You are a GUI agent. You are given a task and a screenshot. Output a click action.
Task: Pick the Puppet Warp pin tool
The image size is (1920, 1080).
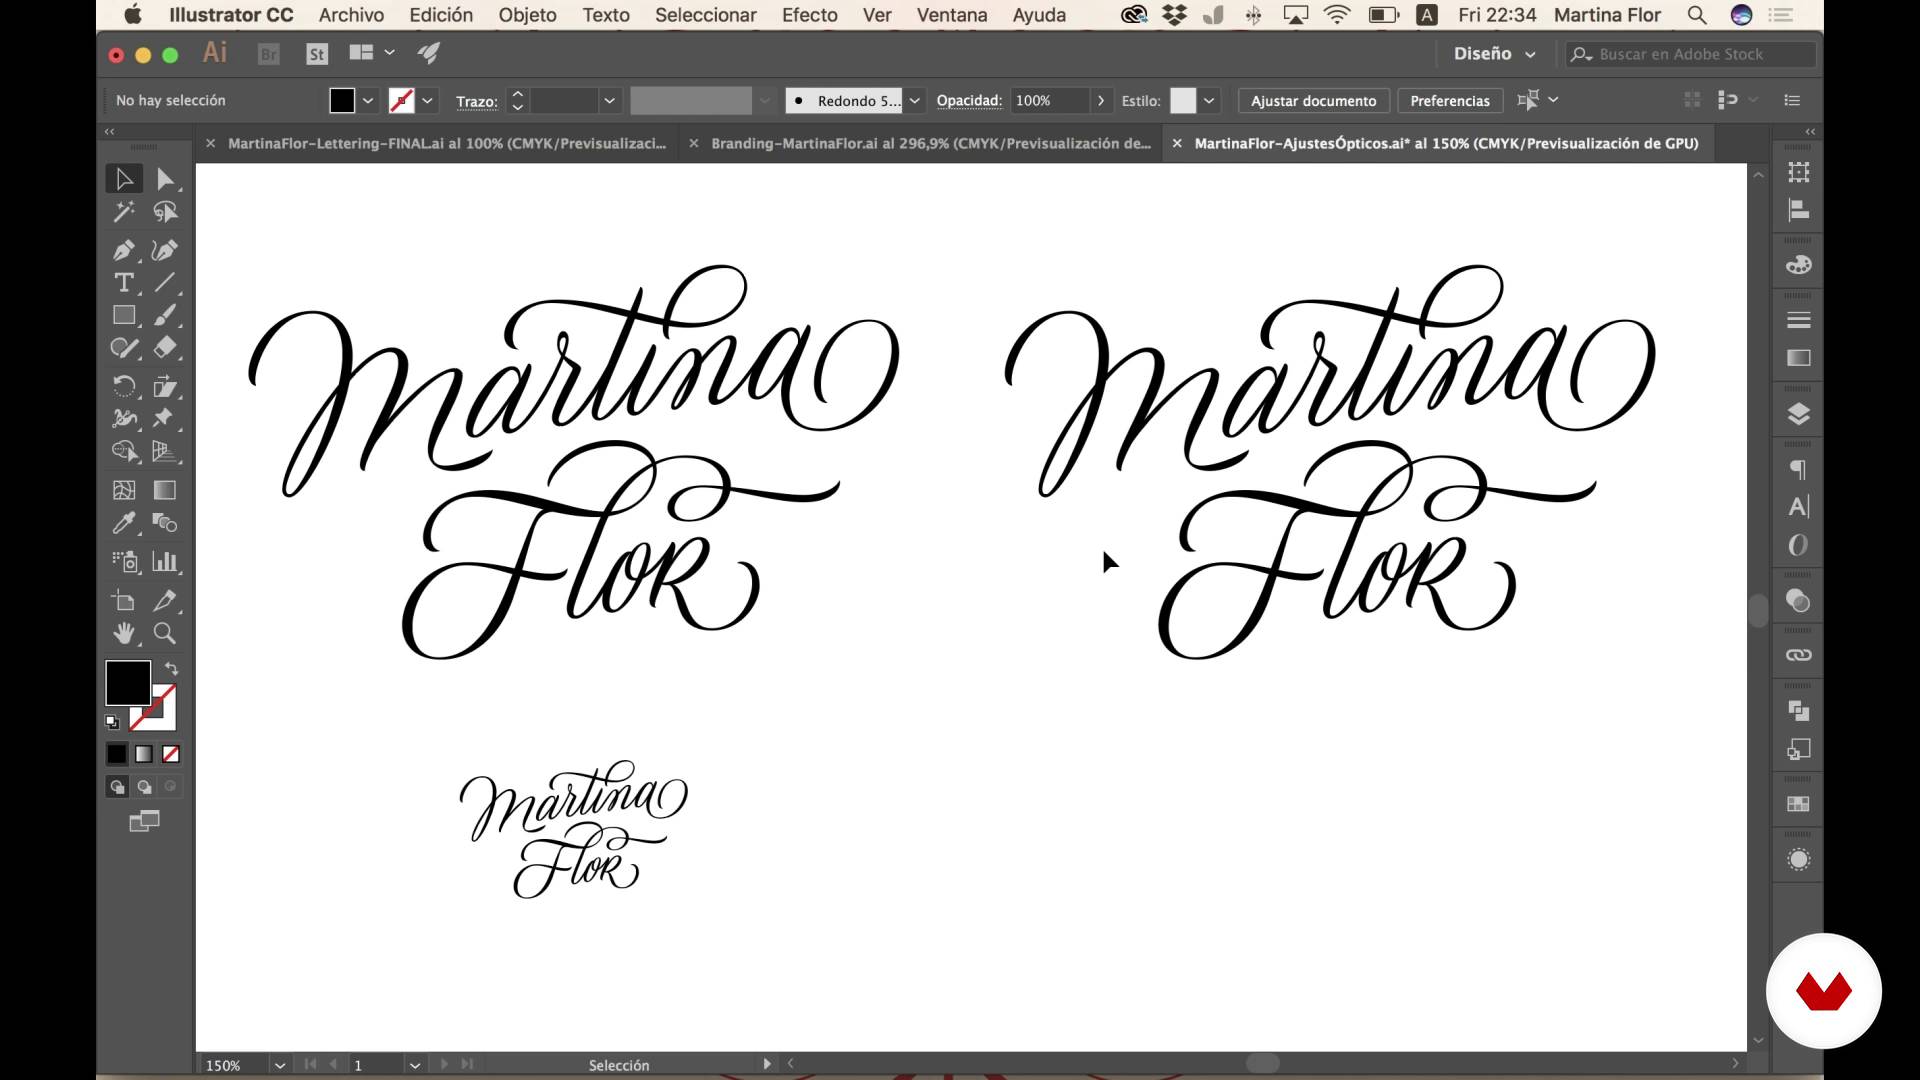coord(165,418)
